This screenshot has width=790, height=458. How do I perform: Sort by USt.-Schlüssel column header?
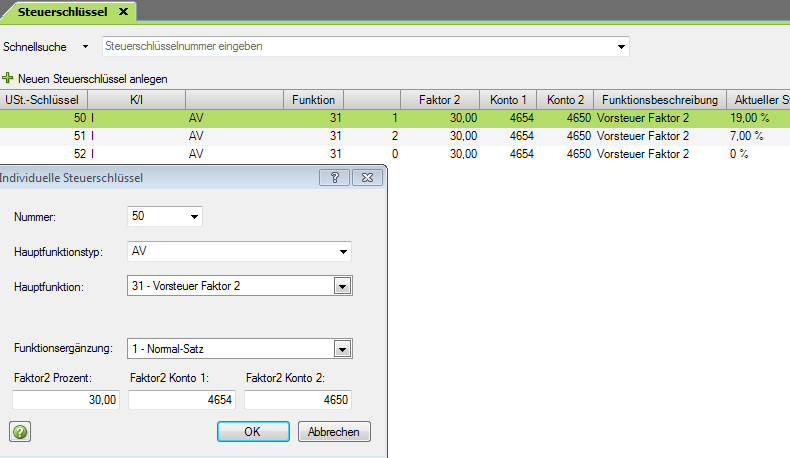43,100
